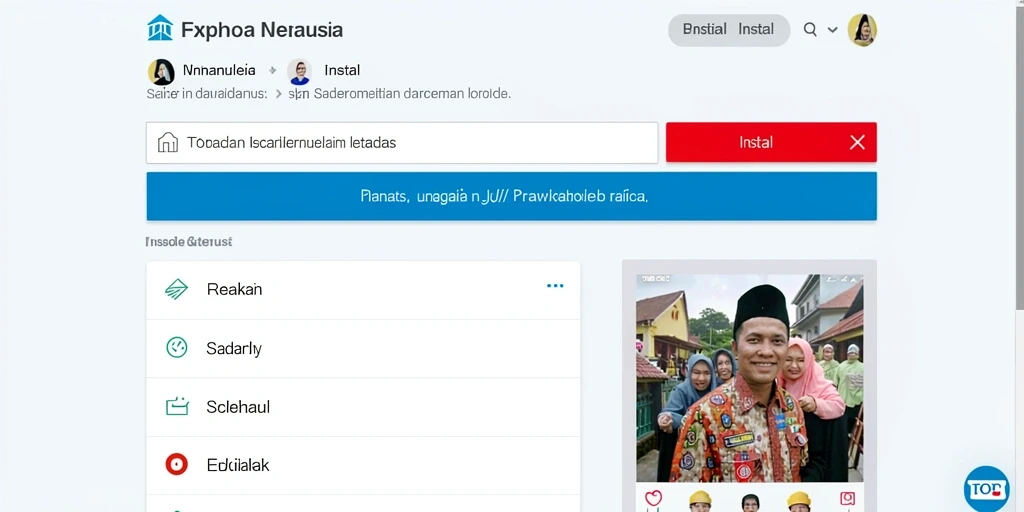1024x512 pixels.
Task: Click the avatar beside the Instal label
Action: [300, 72]
